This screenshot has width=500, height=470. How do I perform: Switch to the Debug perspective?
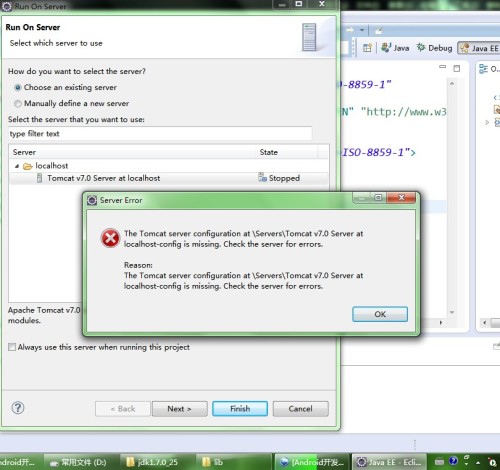pyautogui.click(x=434, y=48)
